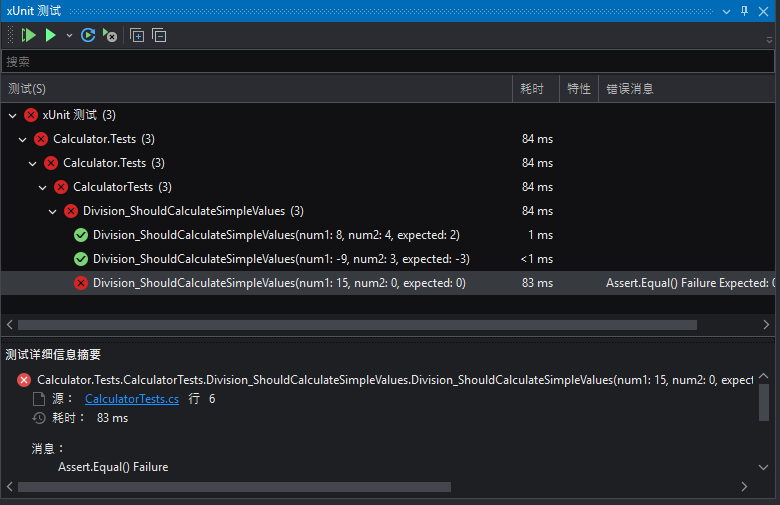Collapse the 84 ms Calculator.Tests (3) namespace node nested inside the first one

pyautogui.click(x=33, y=163)
